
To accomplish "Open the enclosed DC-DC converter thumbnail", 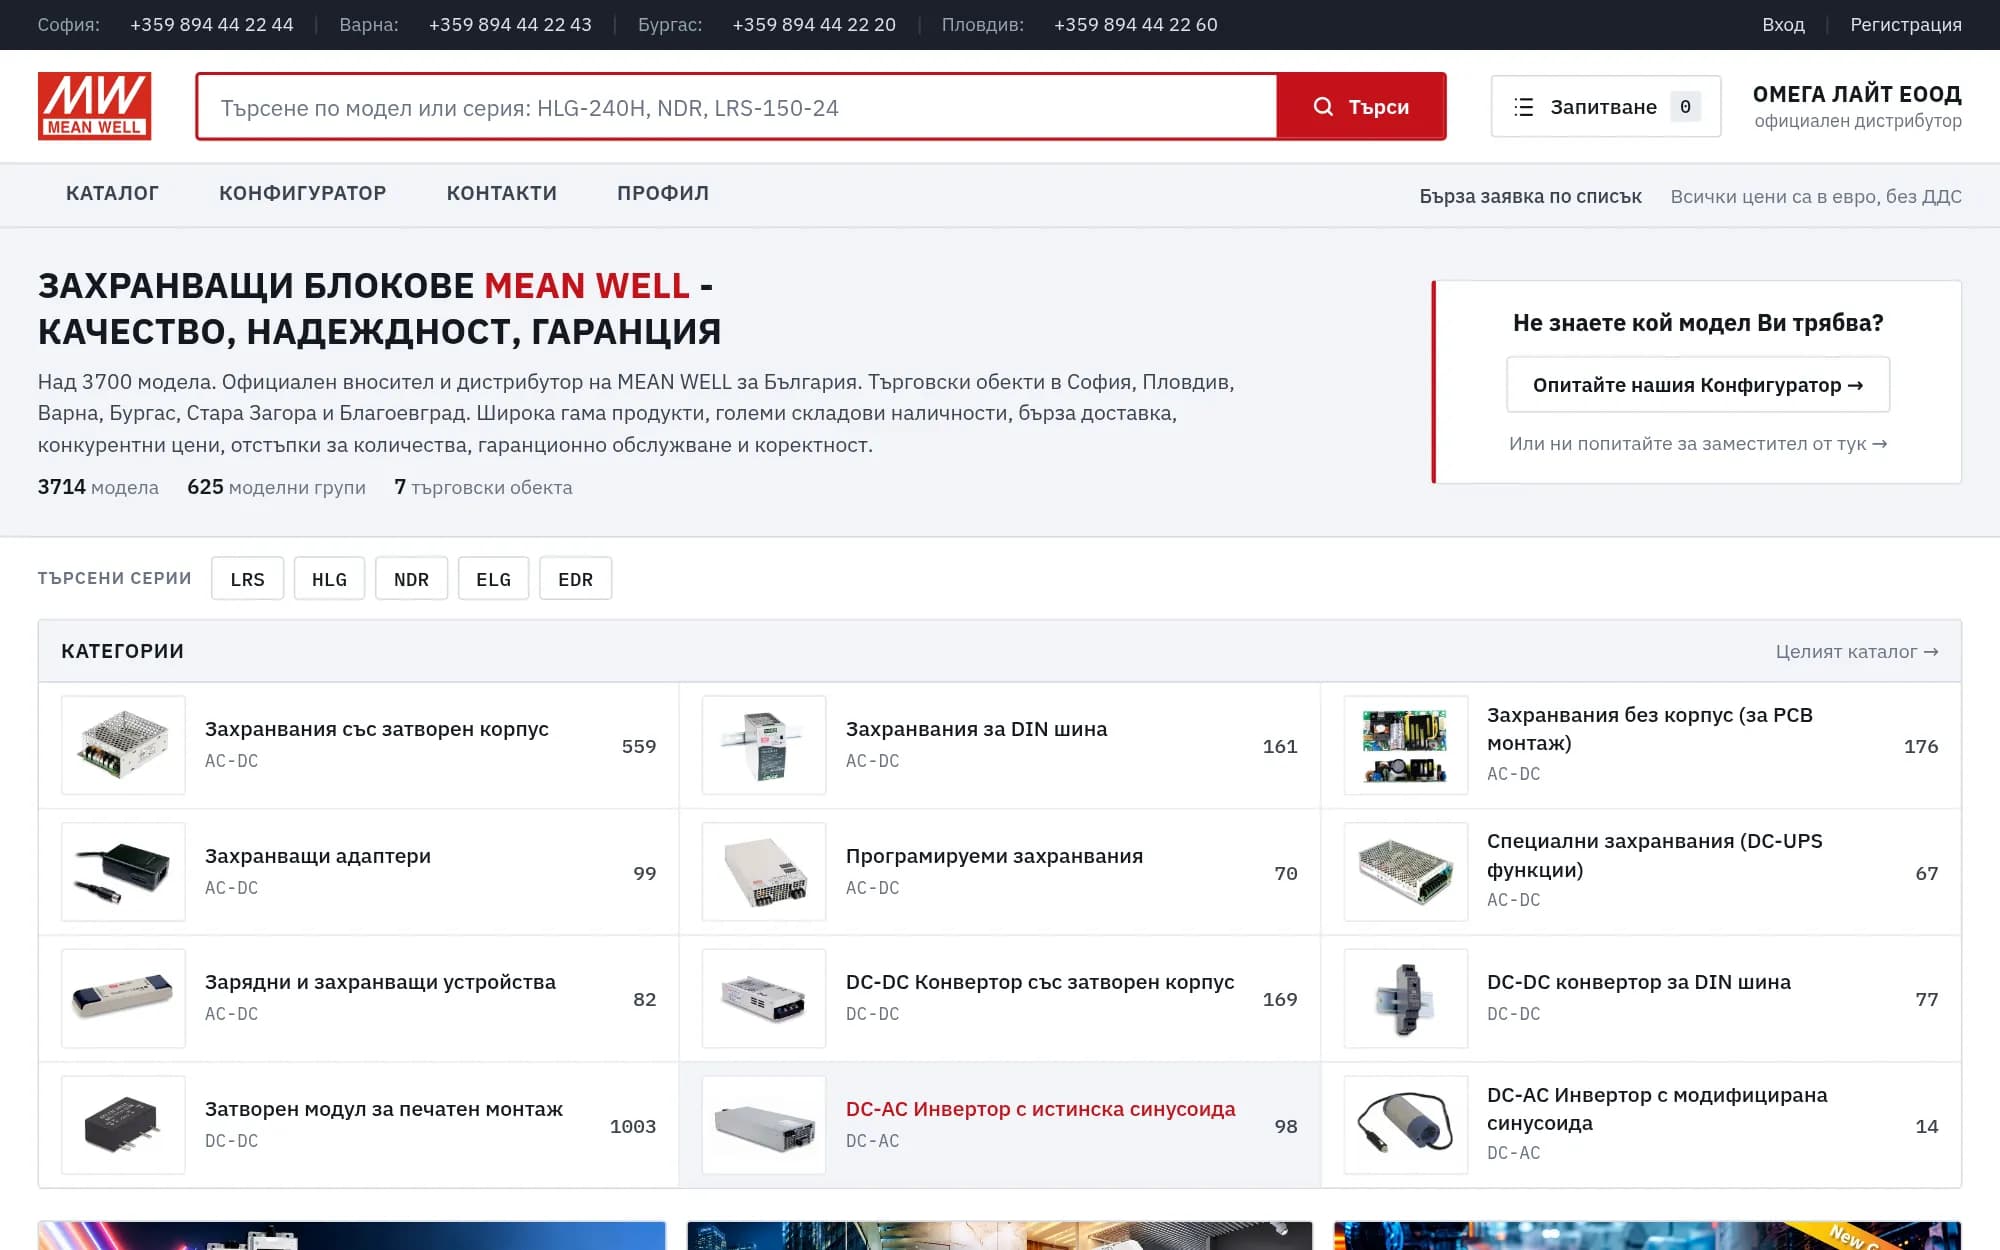I will (764, 998).
